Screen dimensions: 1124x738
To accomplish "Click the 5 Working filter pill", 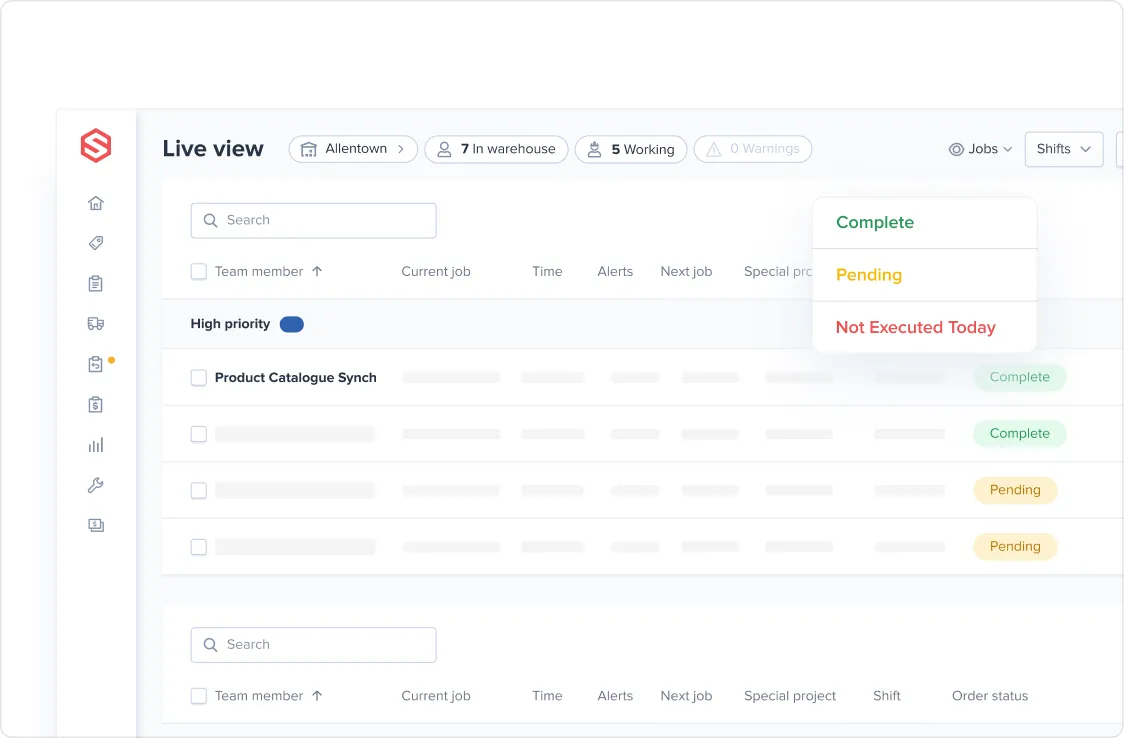I will [631, 148].
